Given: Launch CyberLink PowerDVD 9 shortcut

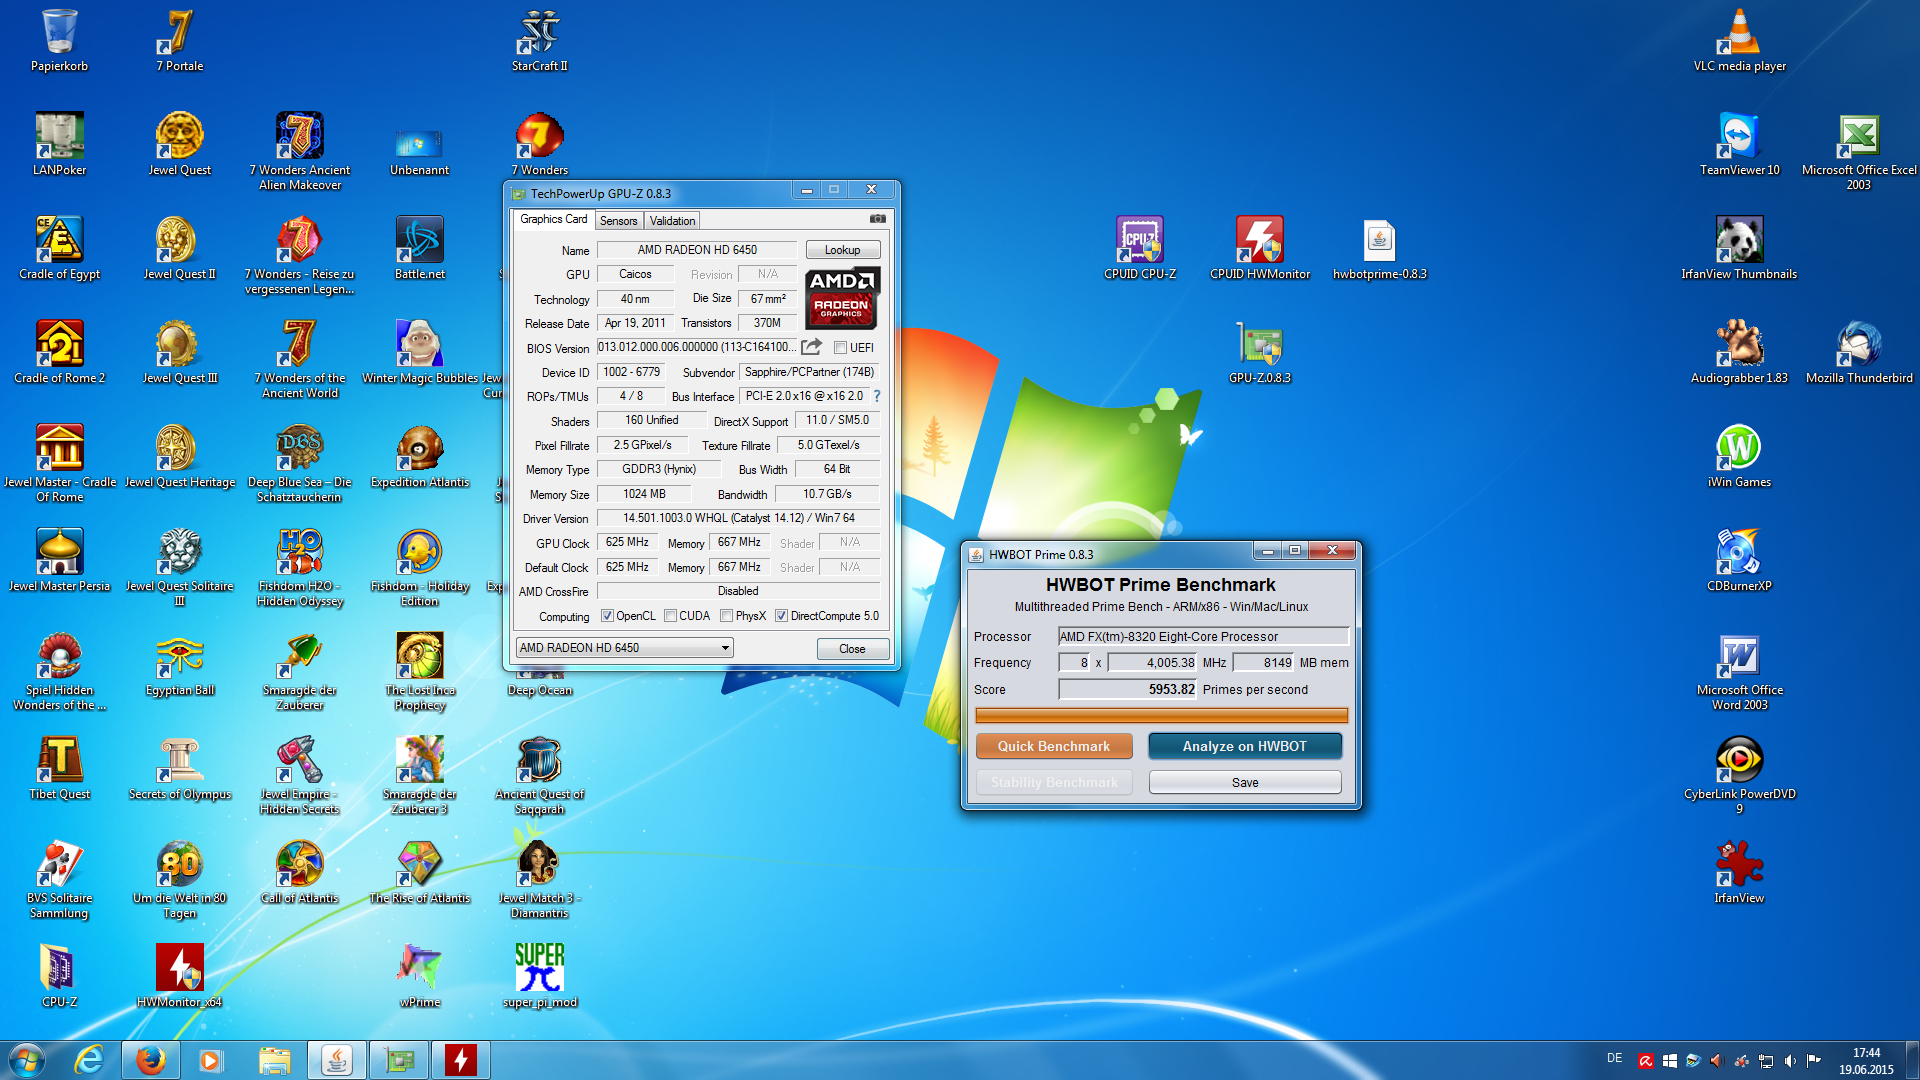Looking at the screenshot, I should 1740,774.
